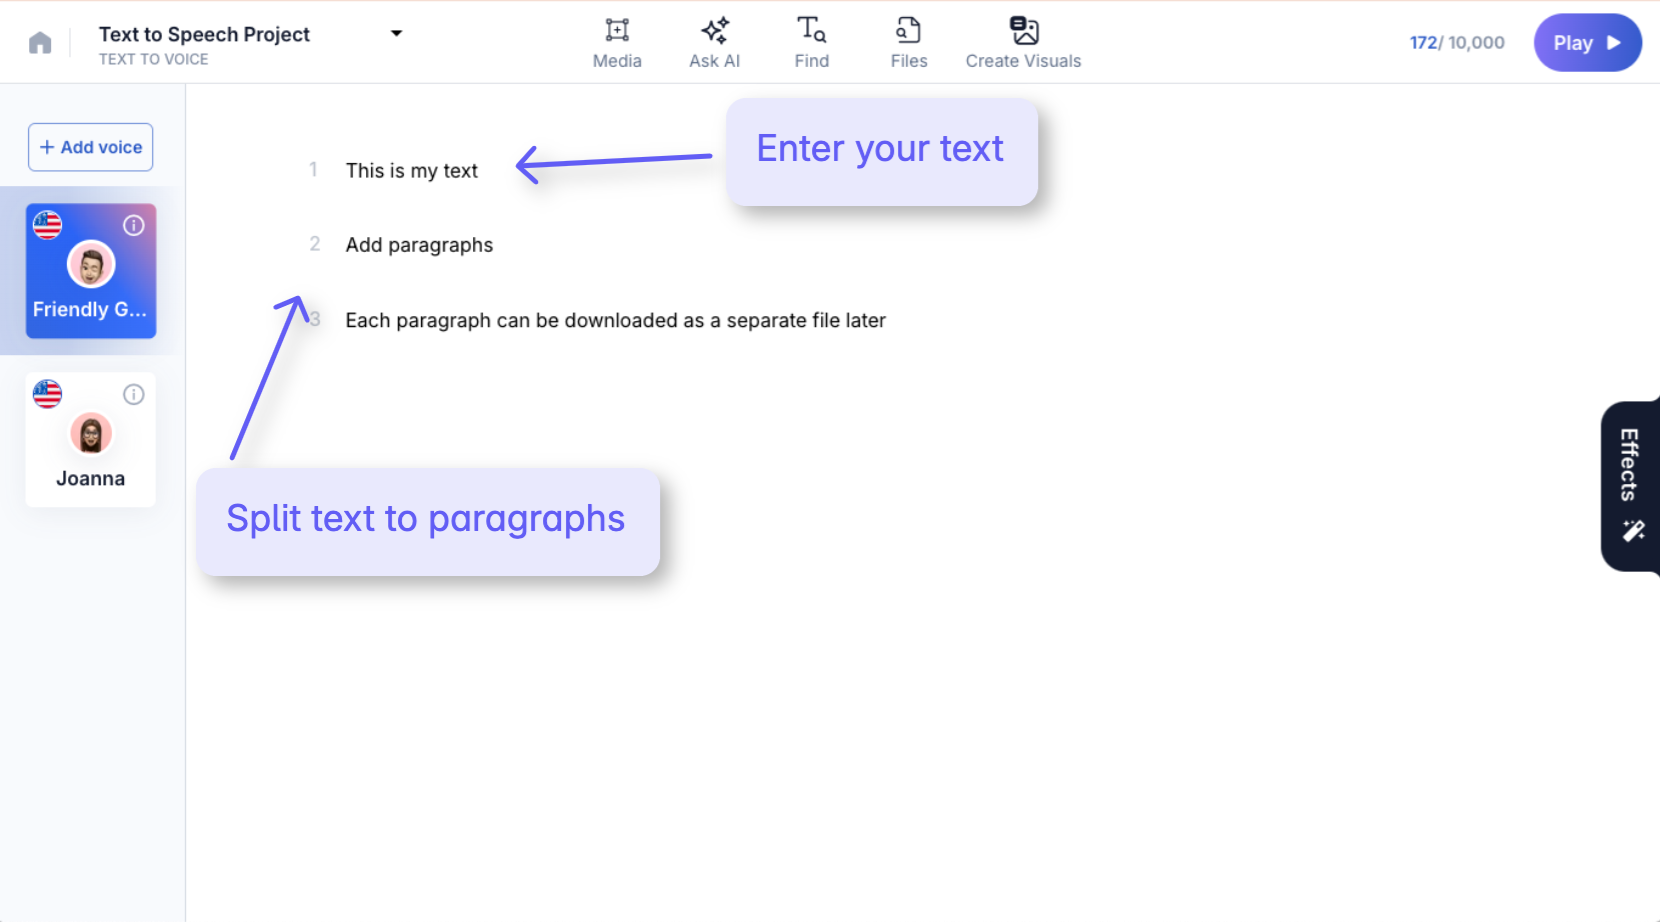Click paragraph number 1
Screen dimensions: 1660x922
pyautogui.click(x=313, y=170)
